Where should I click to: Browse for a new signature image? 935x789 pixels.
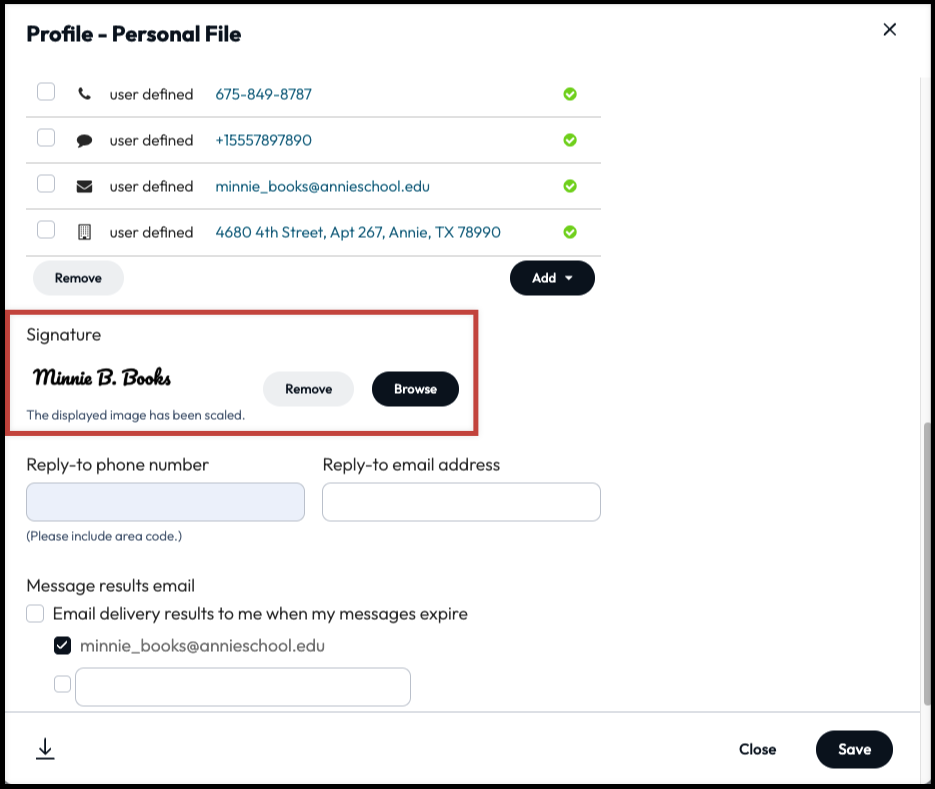coord(415,389)
